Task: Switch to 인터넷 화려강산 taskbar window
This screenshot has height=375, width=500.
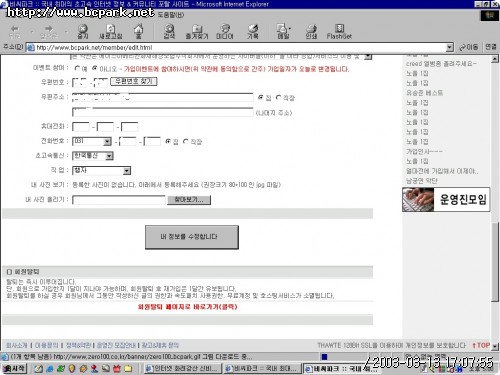Action: click(x=183, y=368)
